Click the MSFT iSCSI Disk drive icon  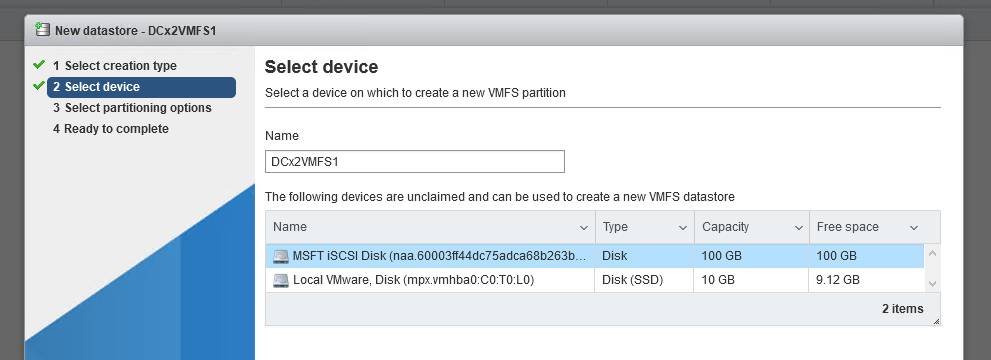(x=281, y=256)
